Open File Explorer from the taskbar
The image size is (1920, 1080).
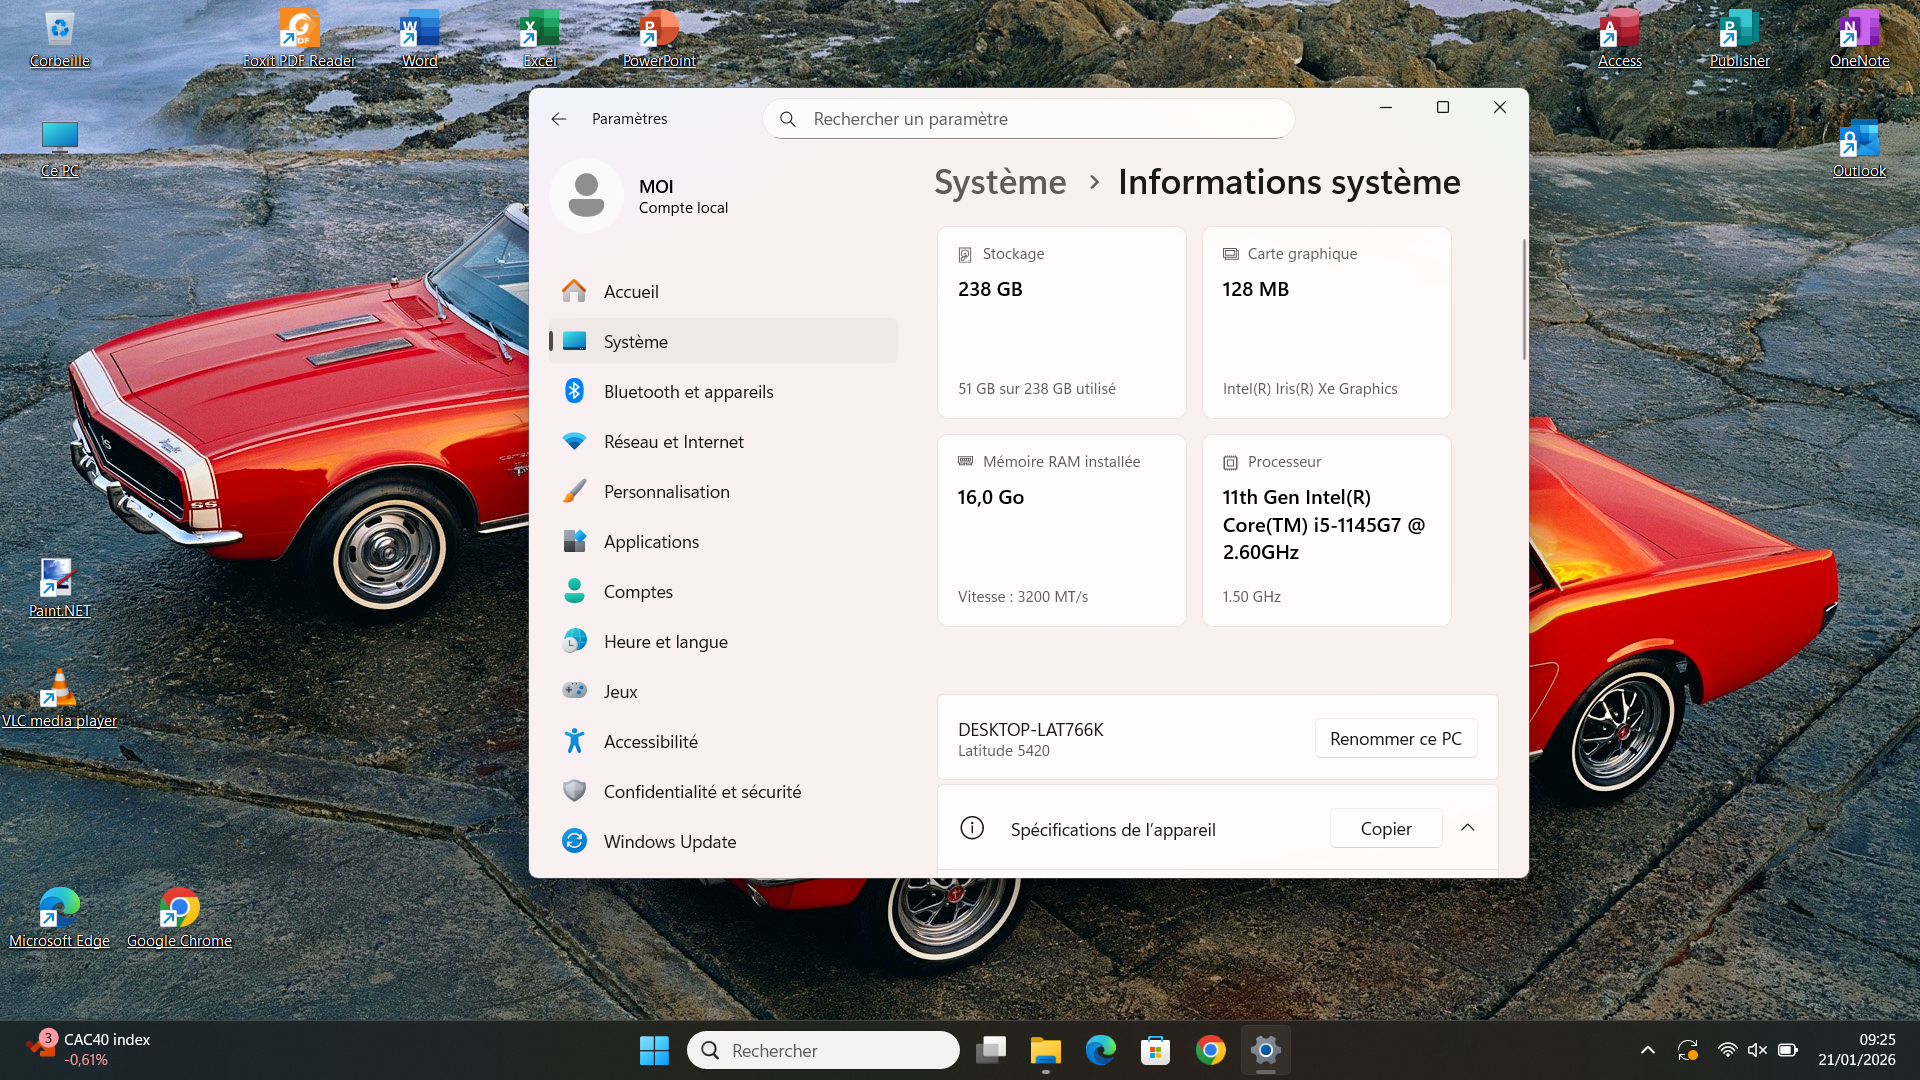[x=1046, y=1050]
